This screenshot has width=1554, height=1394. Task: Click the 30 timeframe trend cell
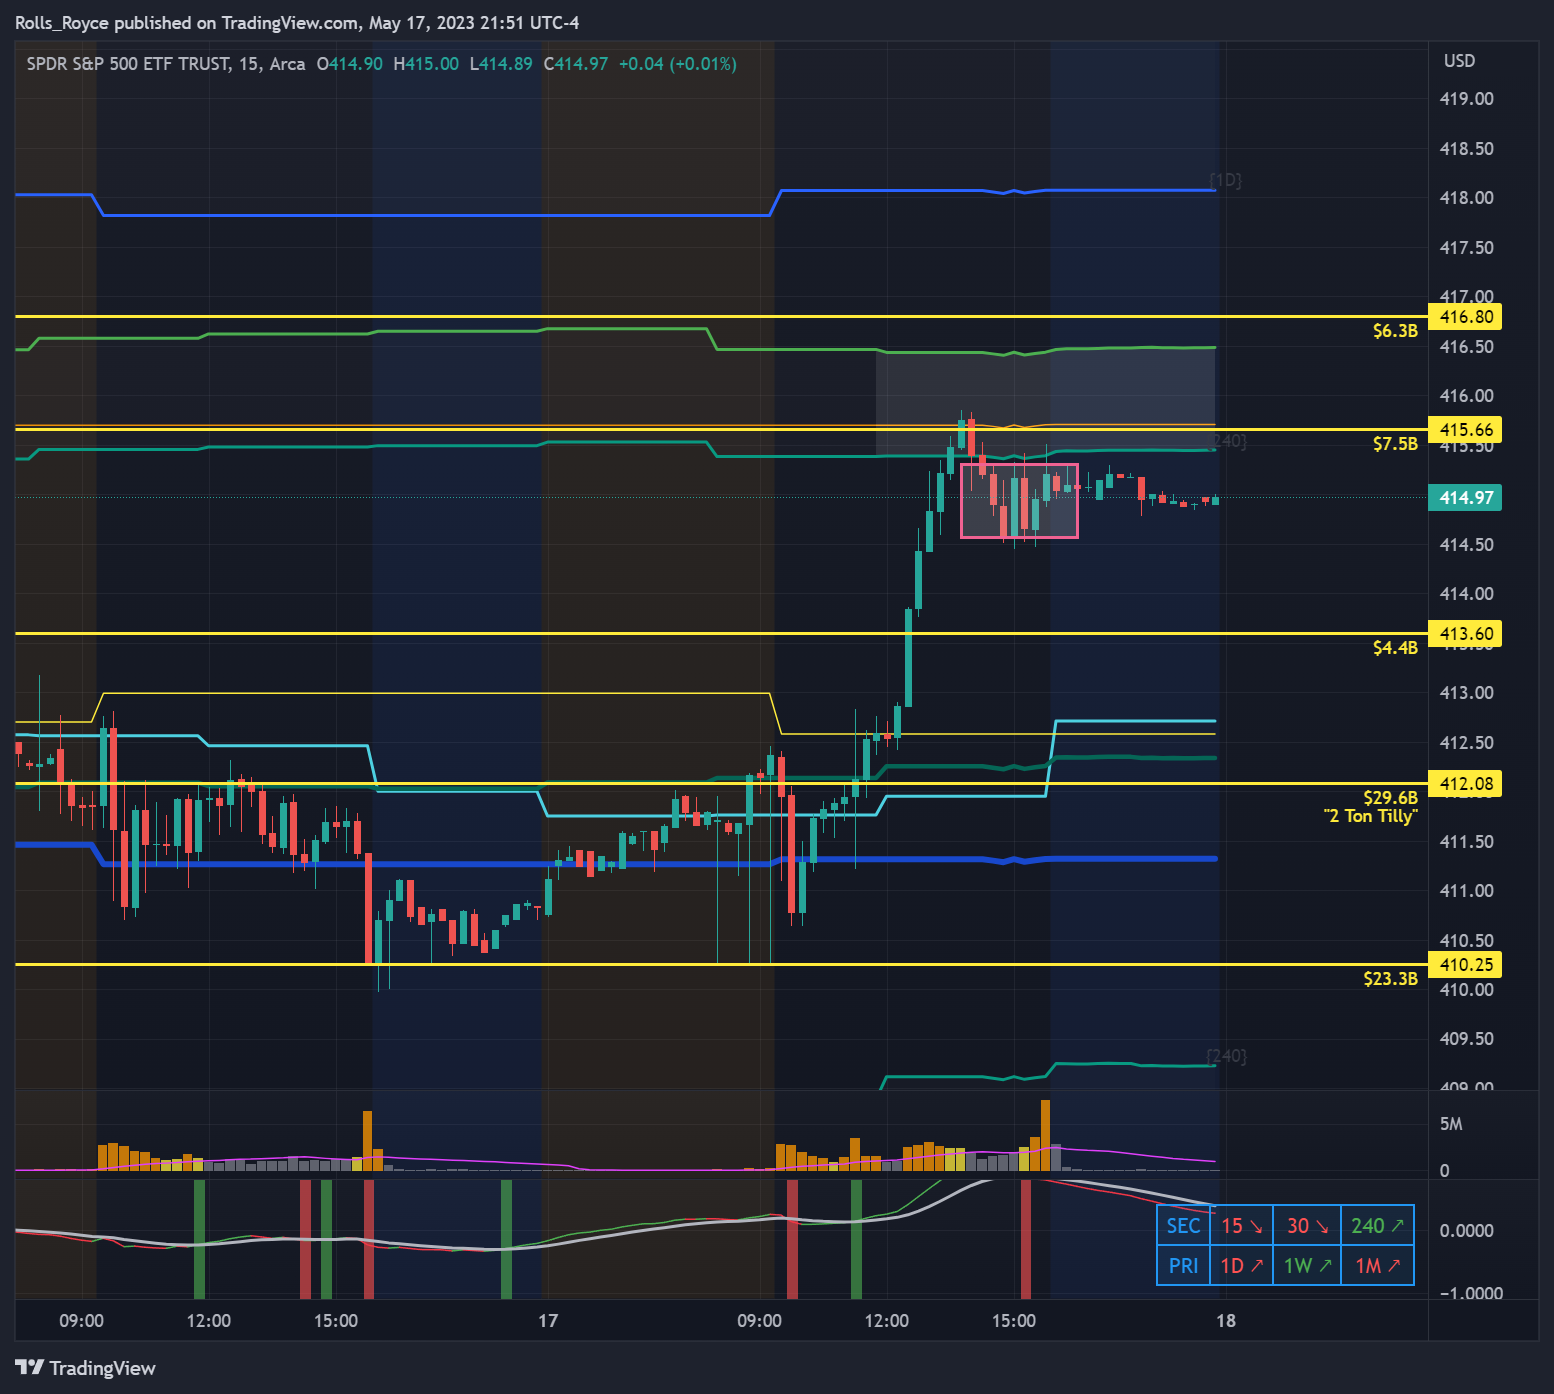pos(1307,1226)
